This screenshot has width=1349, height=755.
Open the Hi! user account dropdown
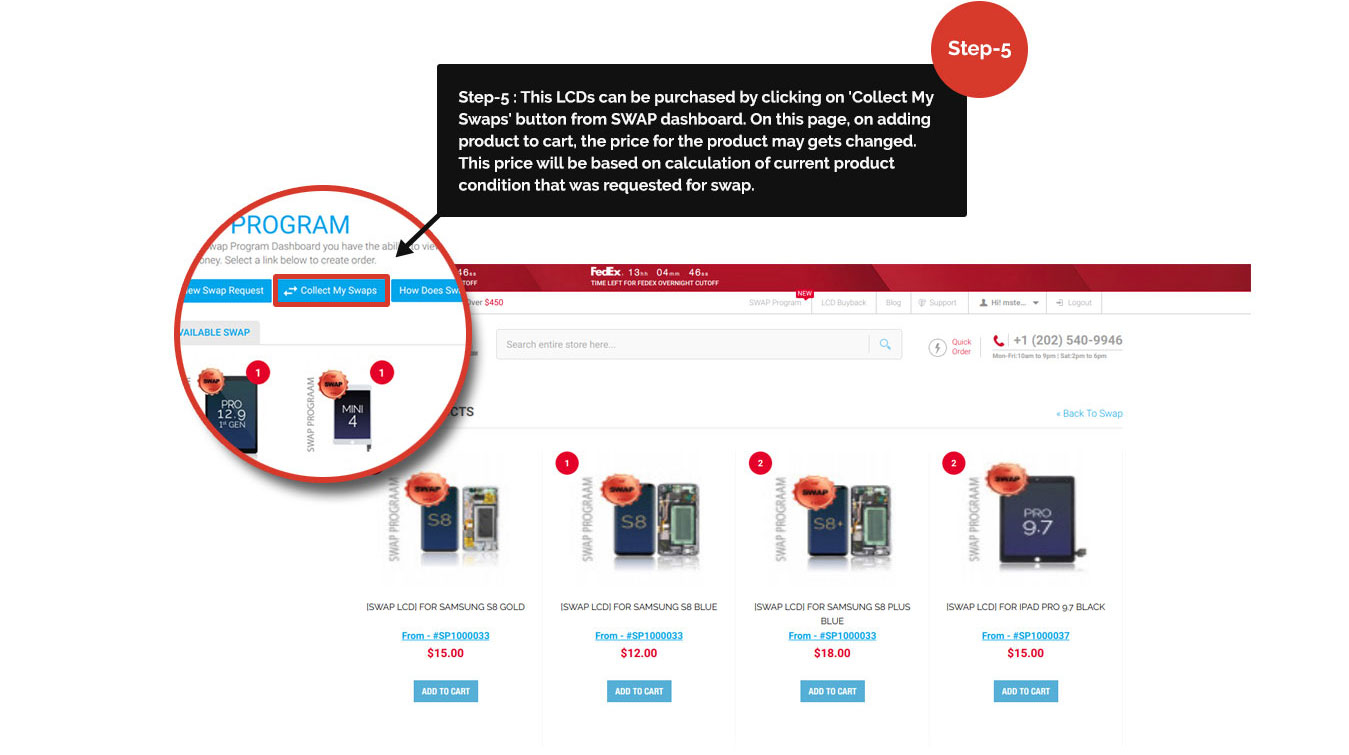click(x=1009, y=303)
